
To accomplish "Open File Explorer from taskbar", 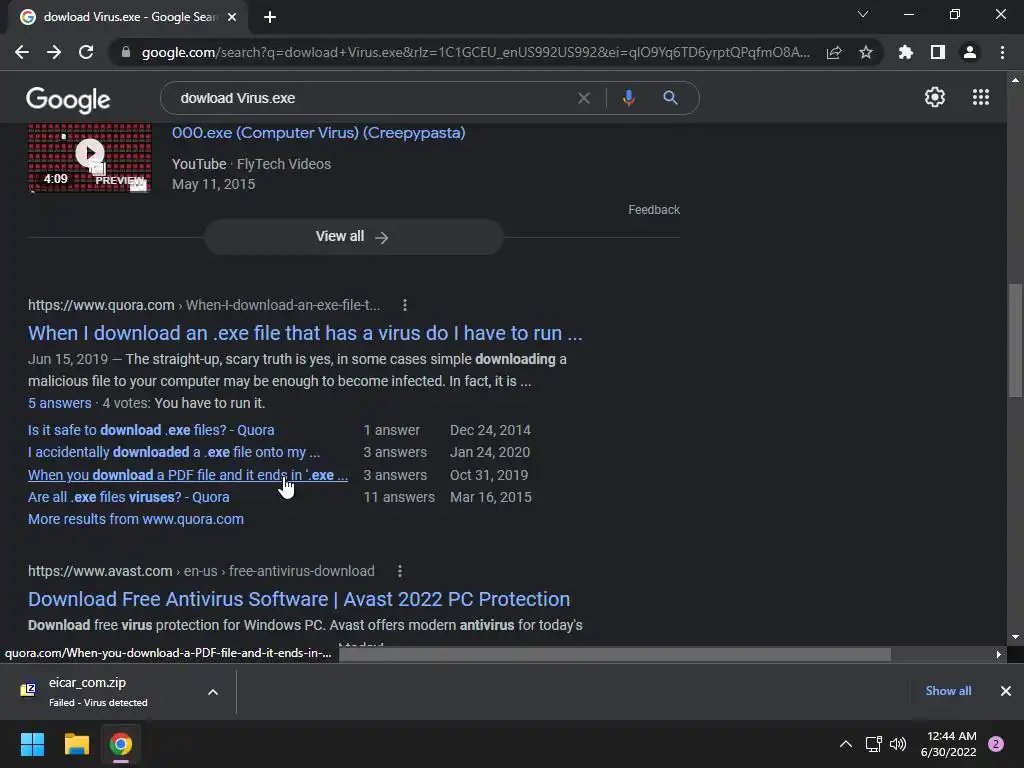I will click(76, 744).
